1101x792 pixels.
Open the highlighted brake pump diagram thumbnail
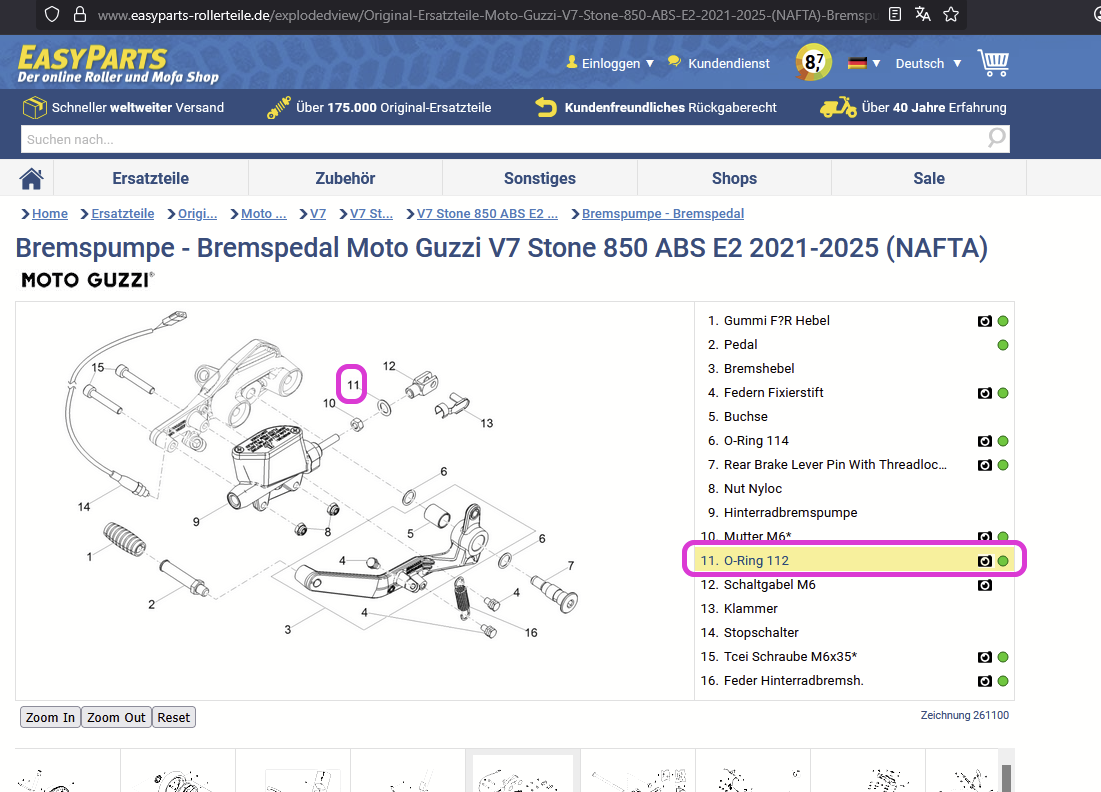pyautogui.click(x=523, y=773)
